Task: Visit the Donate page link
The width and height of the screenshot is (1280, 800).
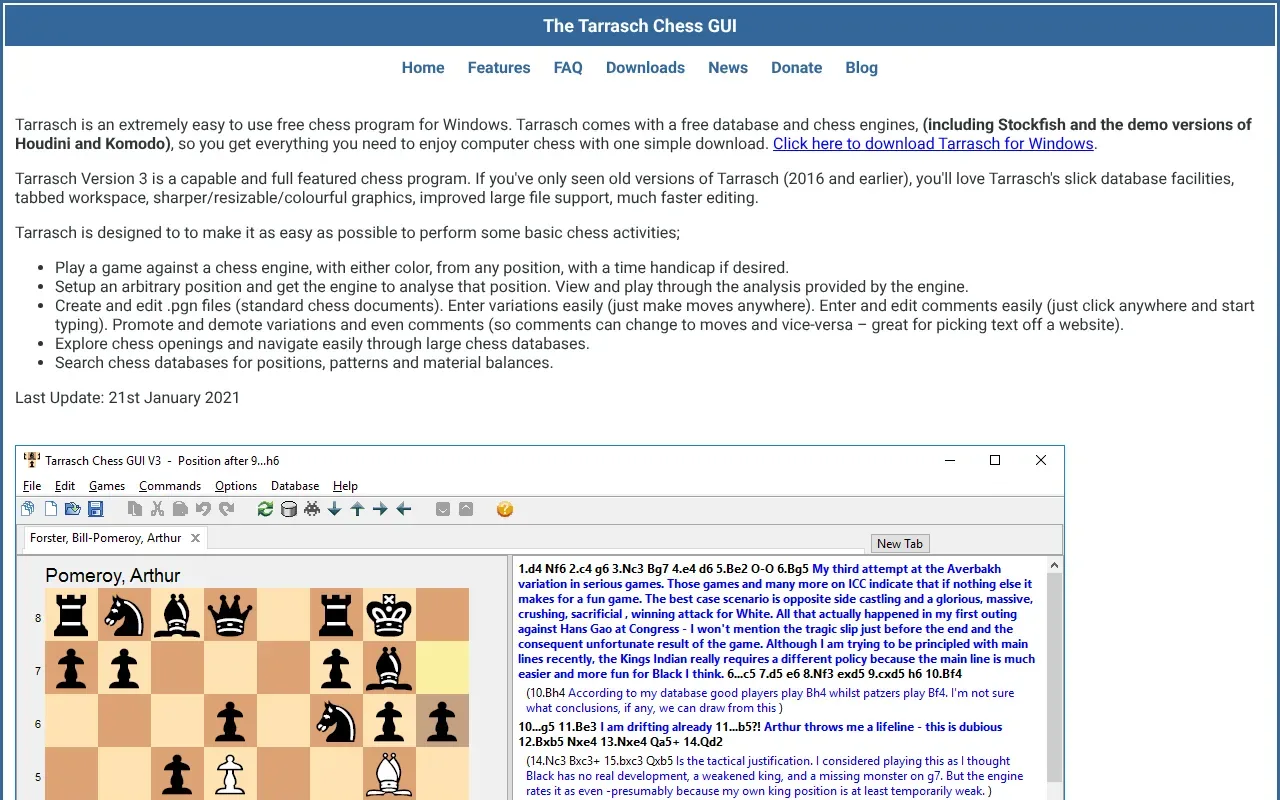Action: tap(796, 67)
